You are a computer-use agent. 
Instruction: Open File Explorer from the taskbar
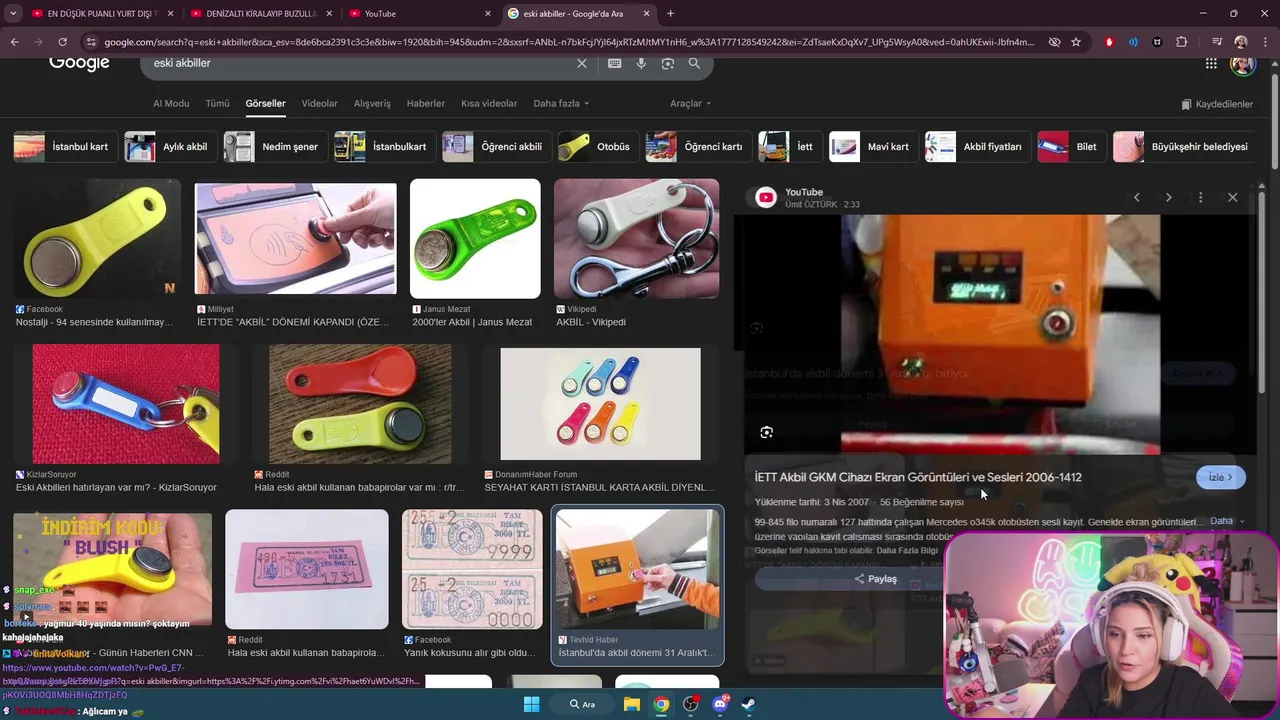(x=632, y=704)
